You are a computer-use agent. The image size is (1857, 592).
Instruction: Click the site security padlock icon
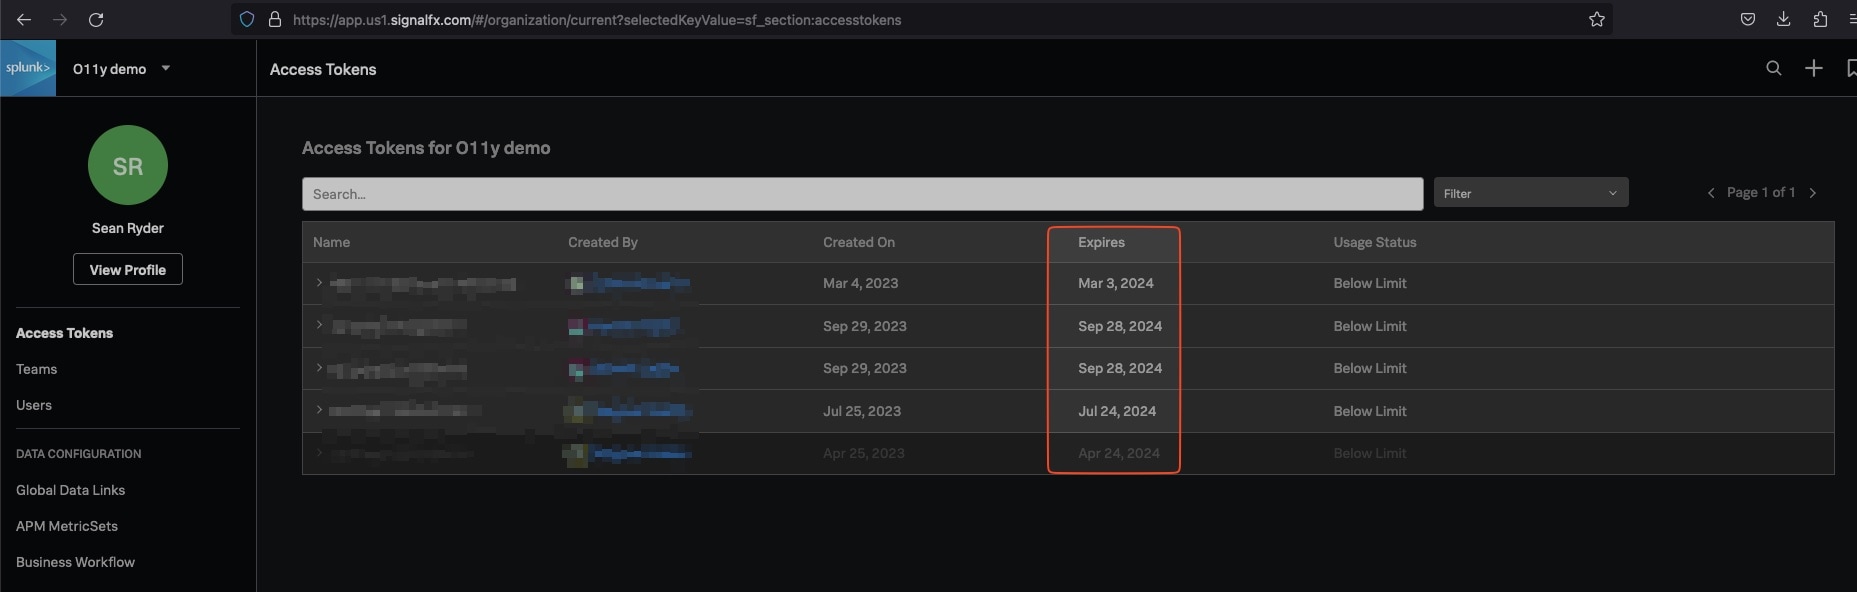pyautogui.click(x=275, y=20)
